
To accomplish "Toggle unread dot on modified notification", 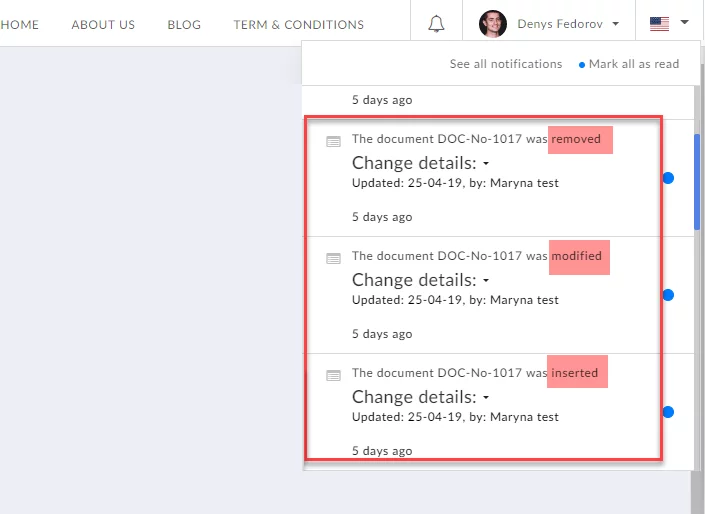I will (668, 295).
